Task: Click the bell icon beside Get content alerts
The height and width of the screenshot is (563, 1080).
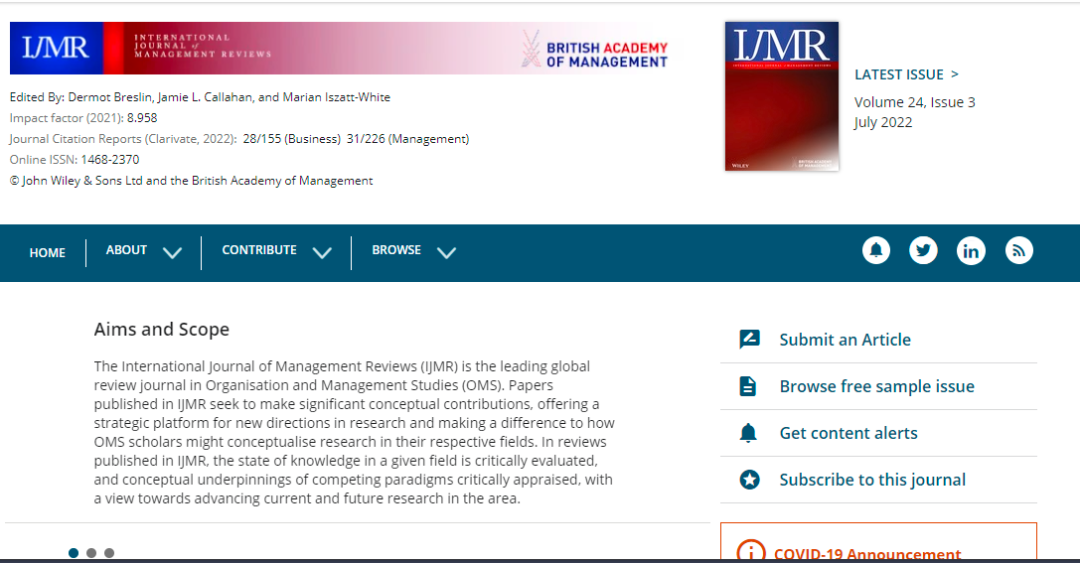Action: click(x=748, y=433)
